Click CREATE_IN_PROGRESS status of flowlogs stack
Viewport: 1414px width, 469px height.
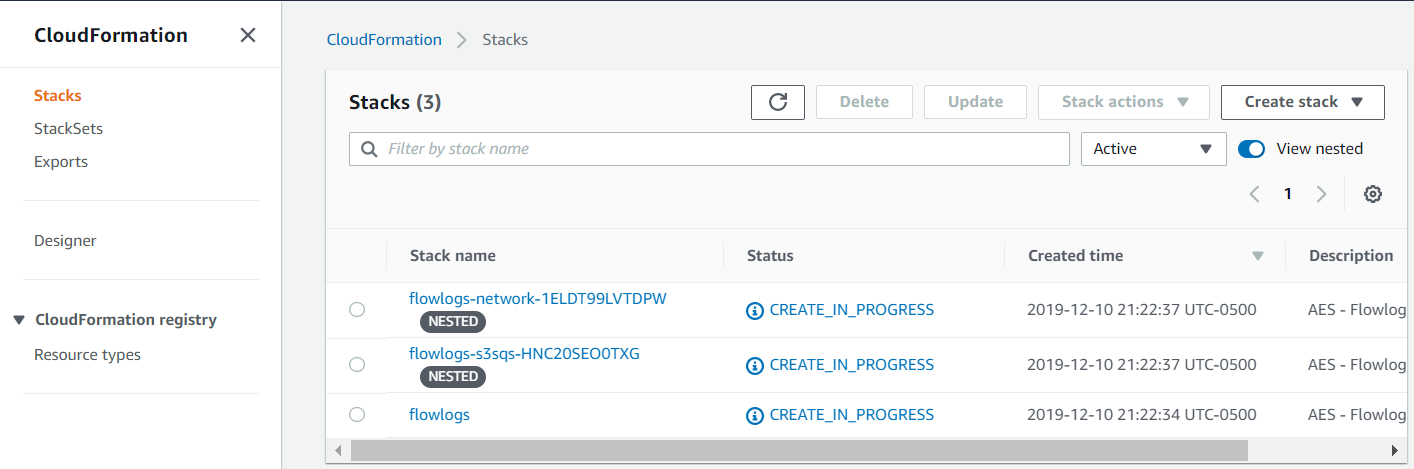(x=851, y=415)
